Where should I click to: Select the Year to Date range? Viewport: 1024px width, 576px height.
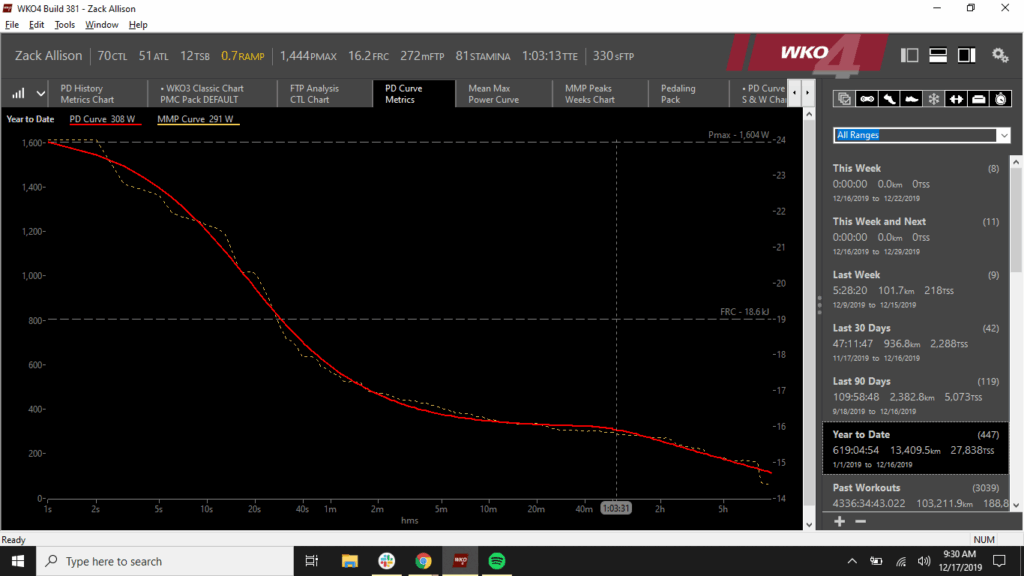915,449
